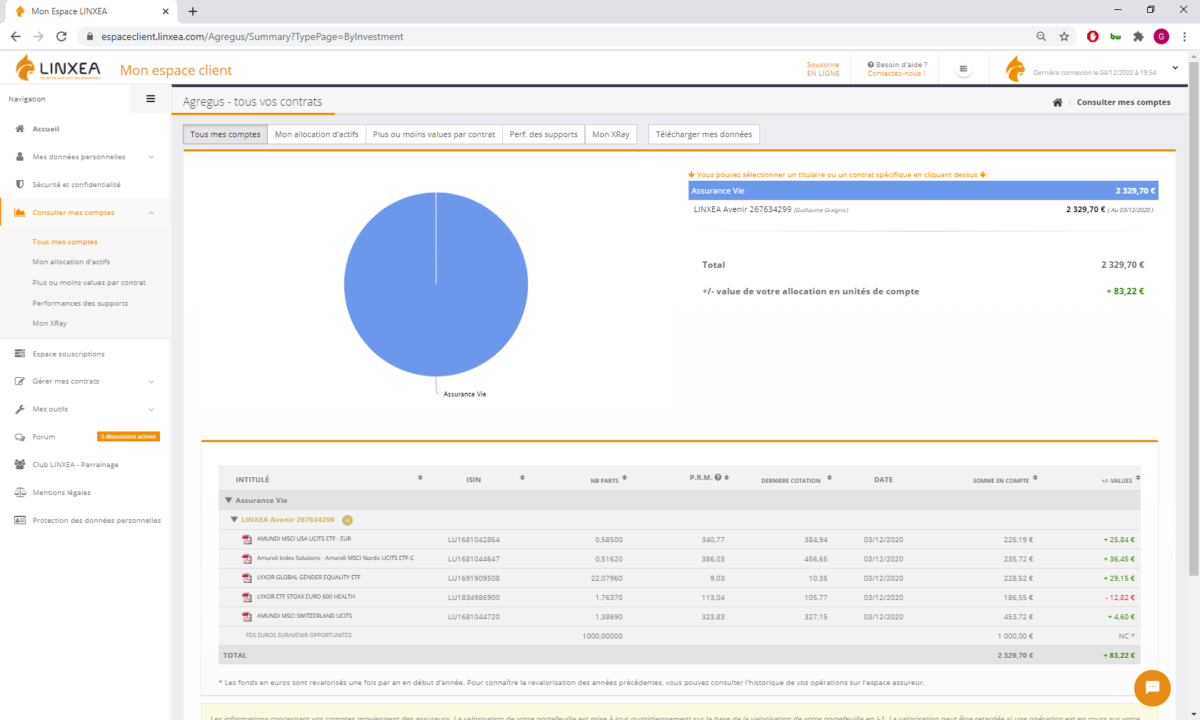
Task: Collapse the LINXEA Avenir 267634299 group
Action: [x=234, y=520]
